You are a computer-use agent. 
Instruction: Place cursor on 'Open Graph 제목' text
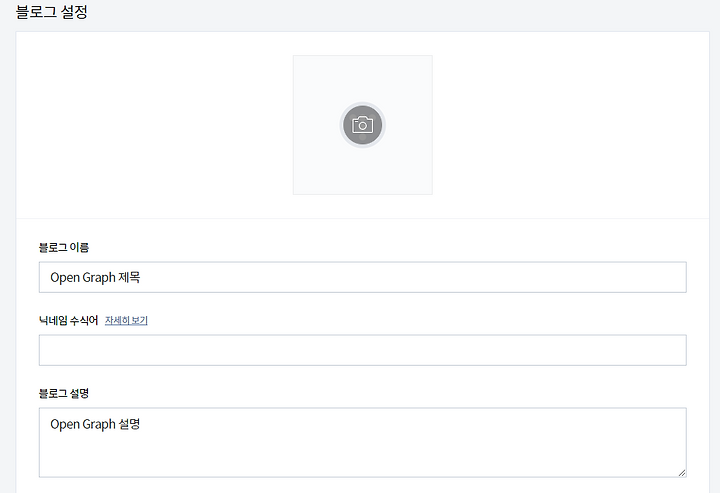pos(95,278)
